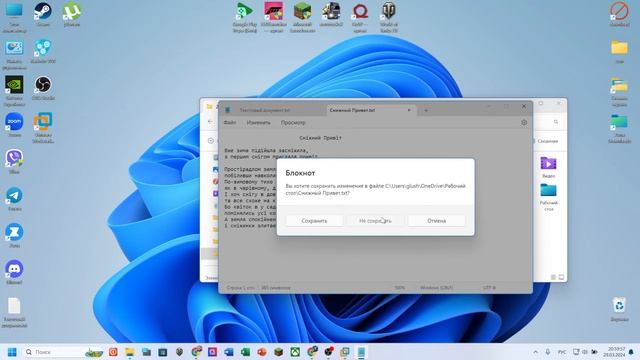Open Forza Horizon desktop shortcut

(x=273, y=17)
